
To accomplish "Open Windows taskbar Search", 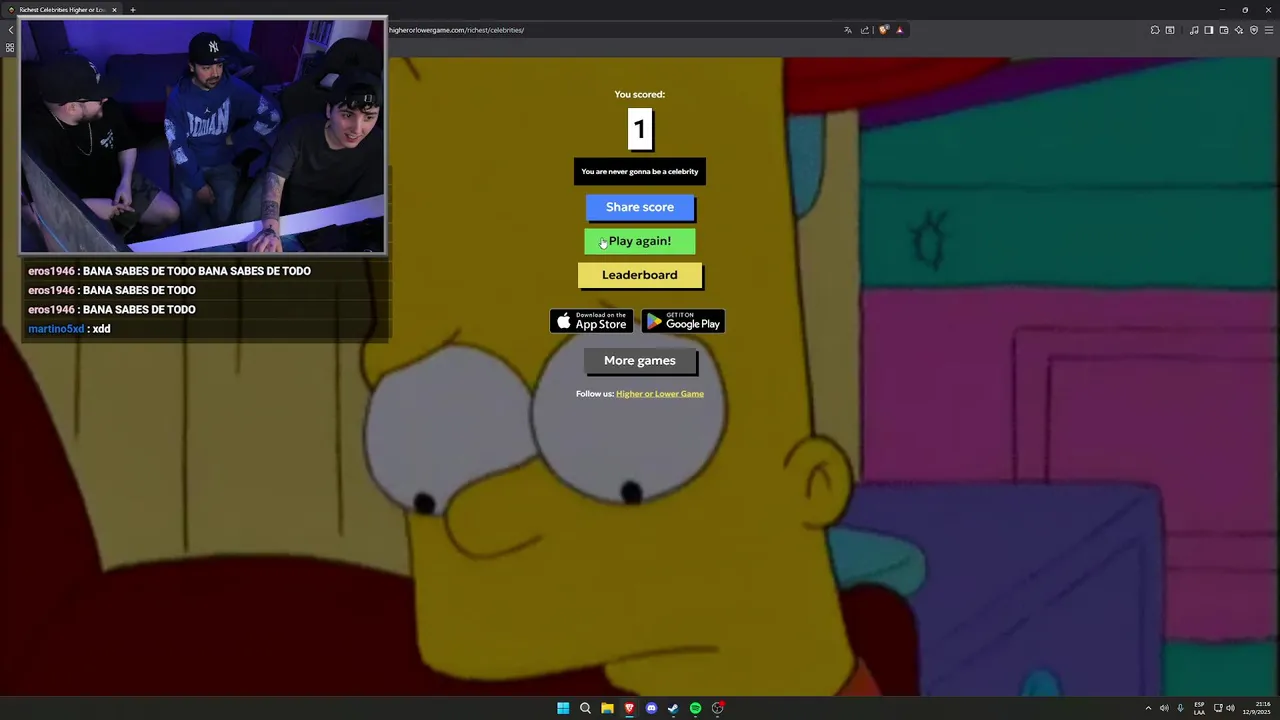I will coord(585,708).
